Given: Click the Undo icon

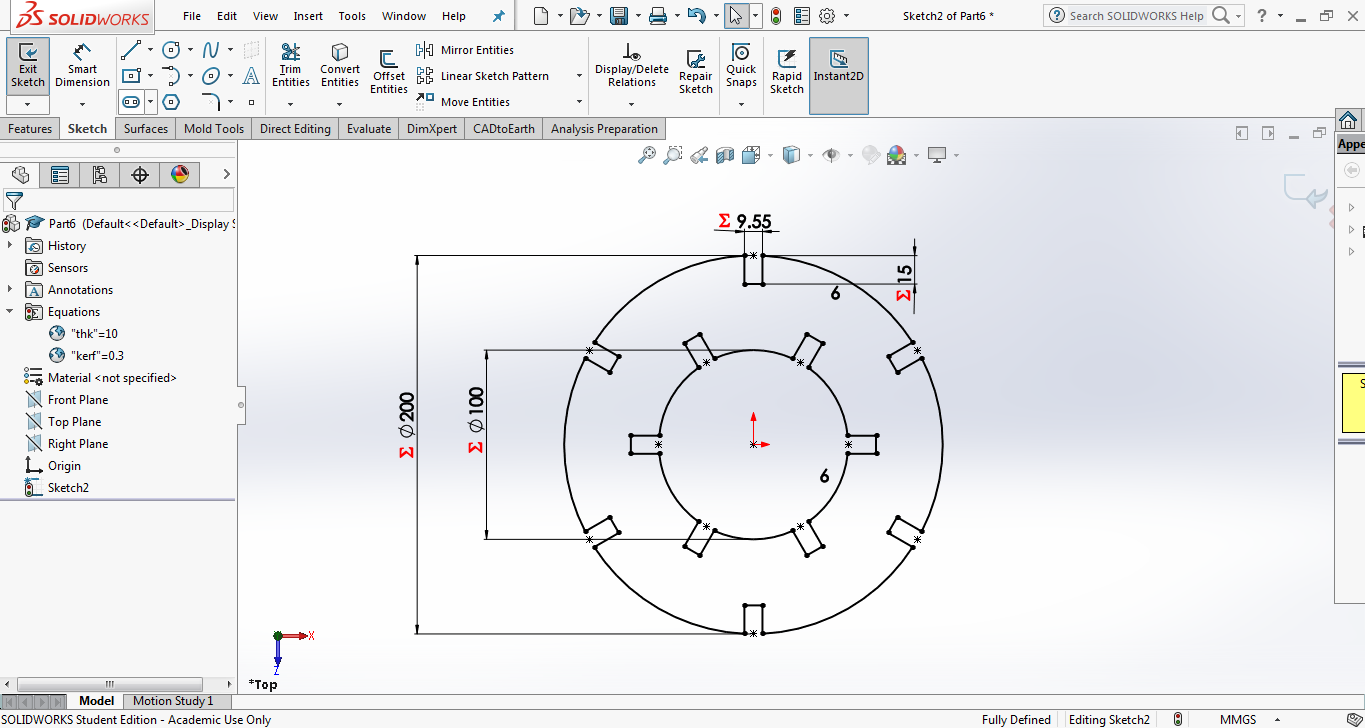Looking at the screenshot, I should click(697, 16).
